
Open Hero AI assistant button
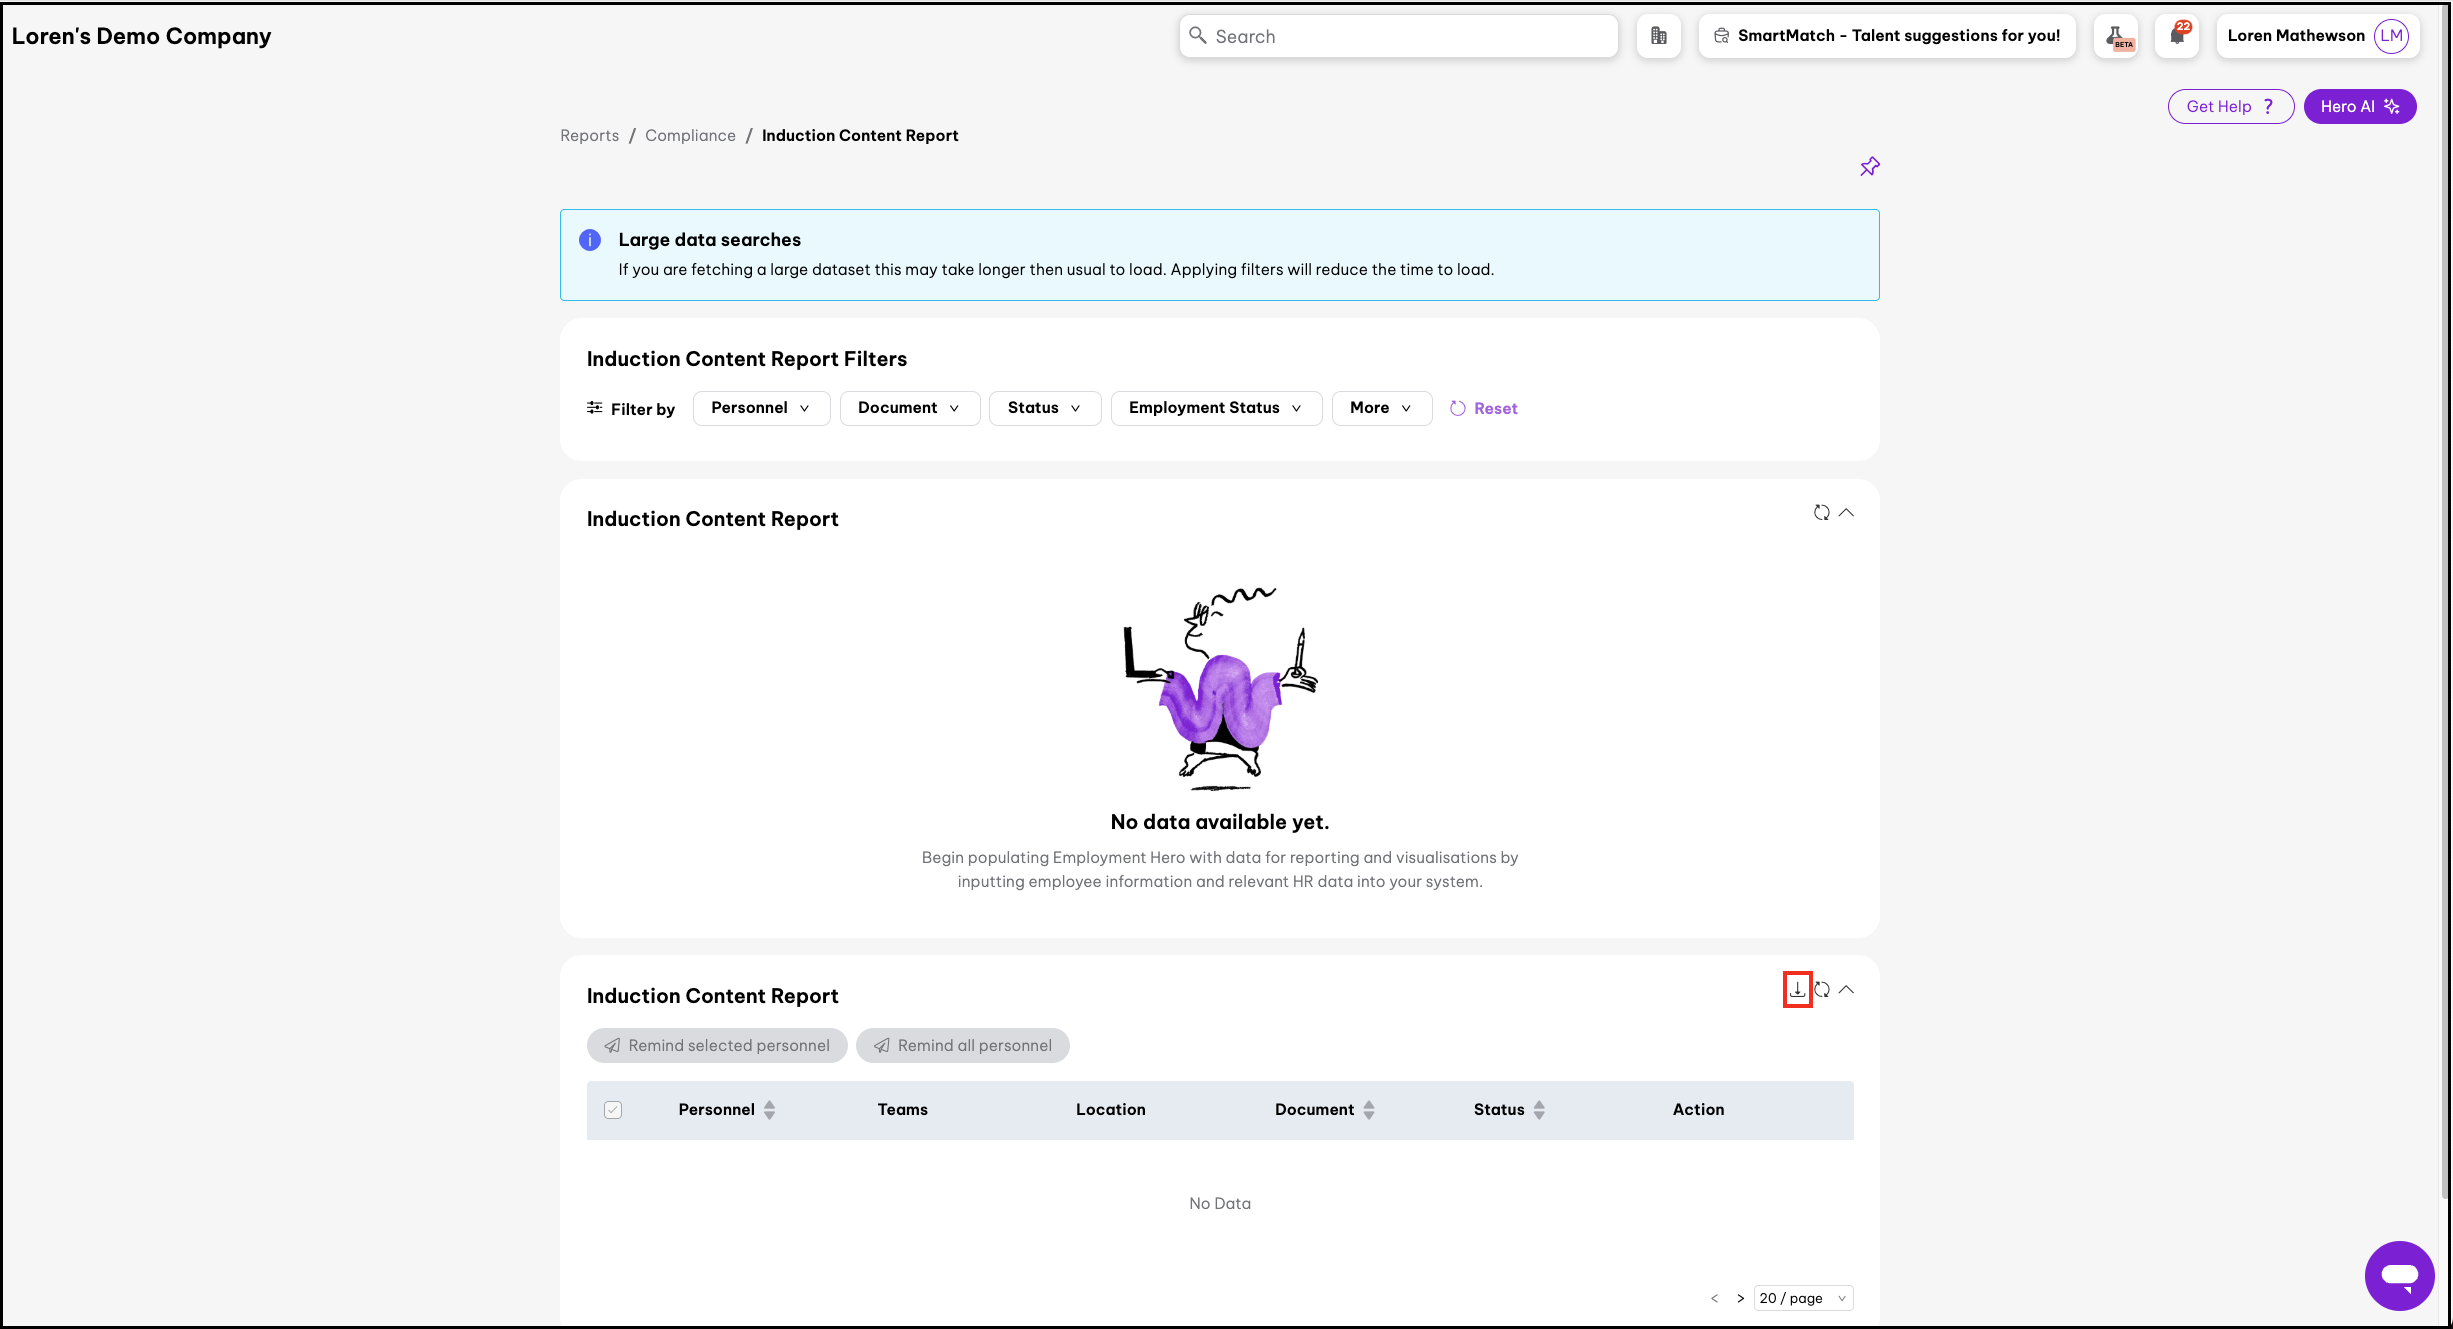[x=2359, y=106]
